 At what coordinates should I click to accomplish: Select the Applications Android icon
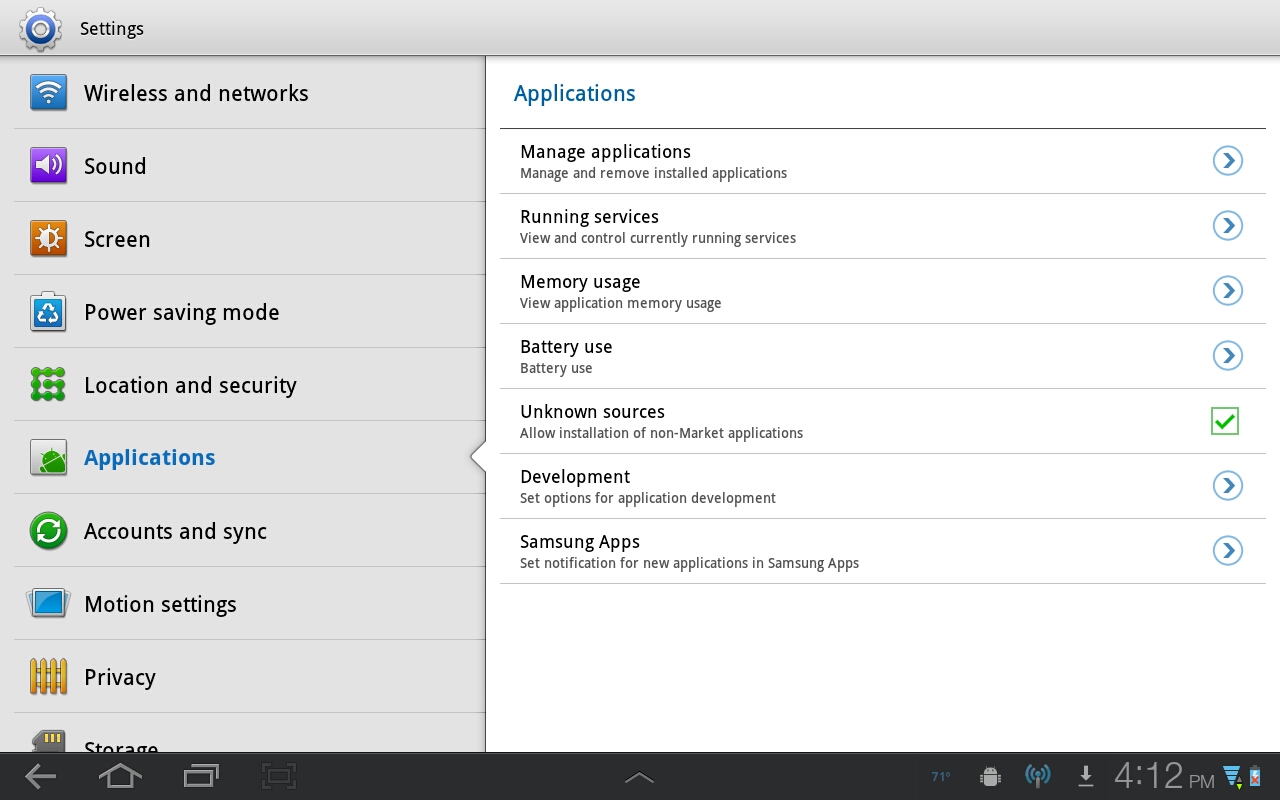[x=48, y=457]
